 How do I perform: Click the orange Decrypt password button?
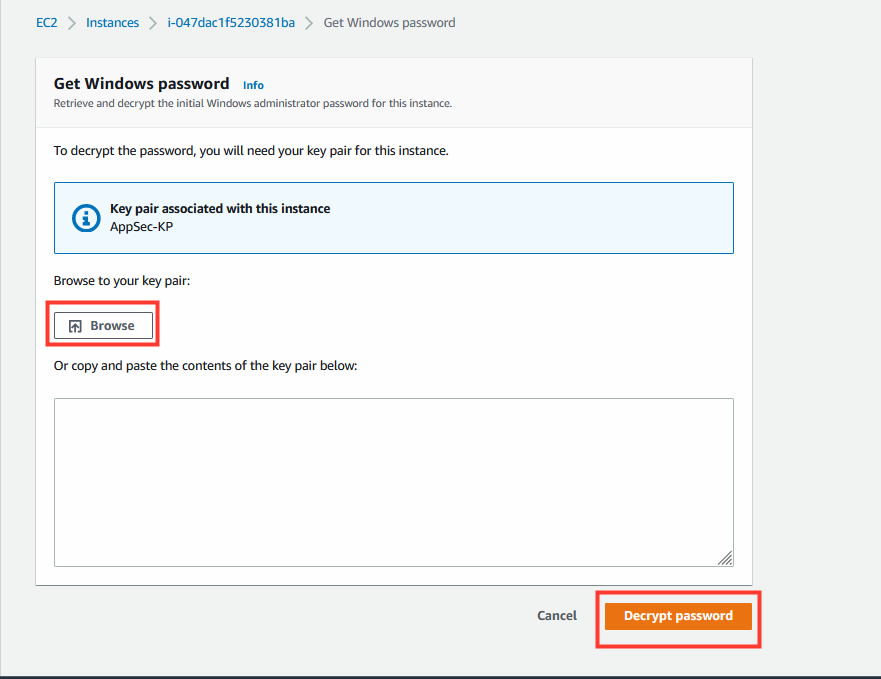[678, 616]
